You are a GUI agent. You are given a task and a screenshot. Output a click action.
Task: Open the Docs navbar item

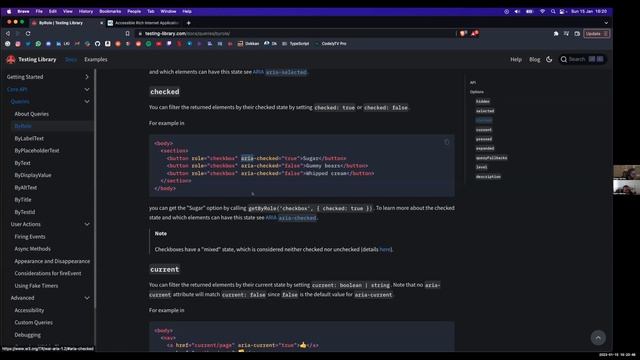tap(71, 60)
